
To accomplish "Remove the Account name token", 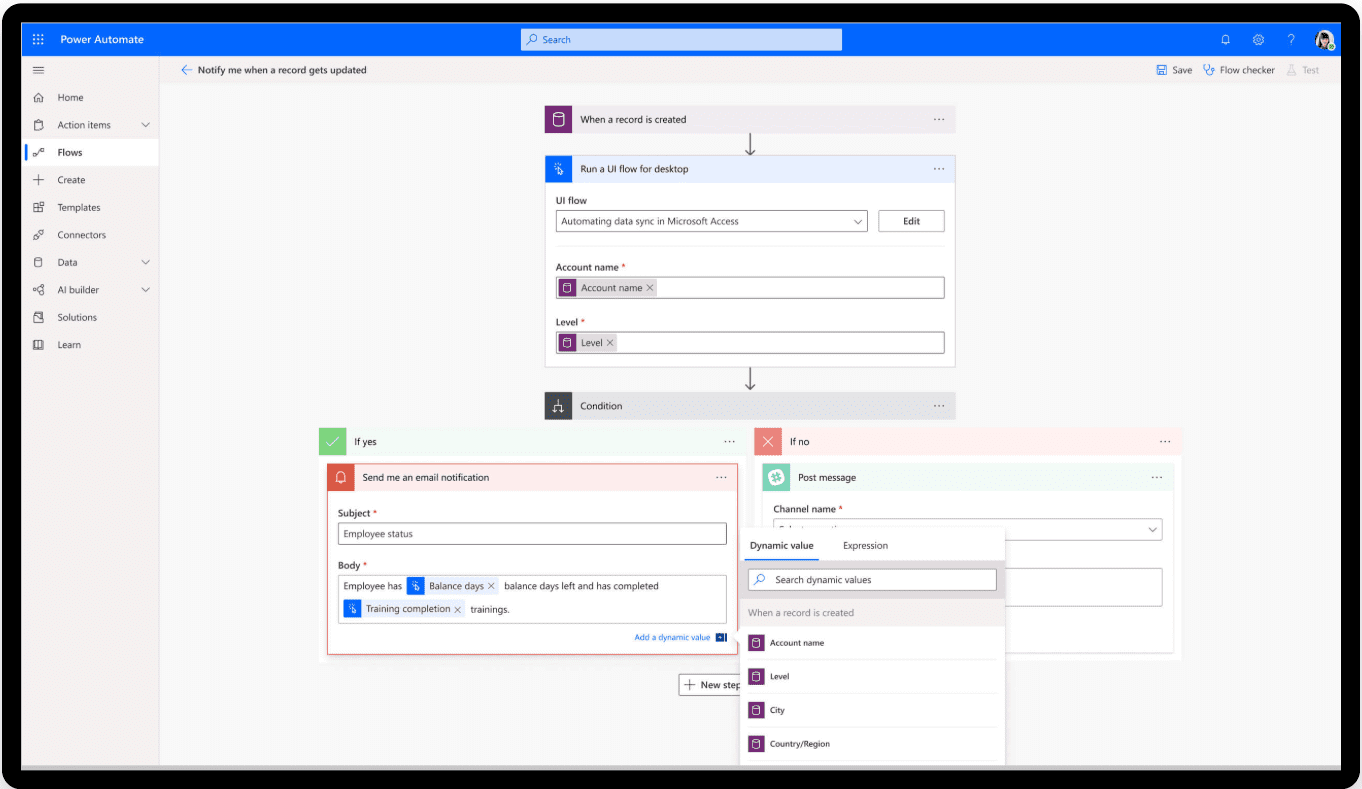I will [650, 288].
